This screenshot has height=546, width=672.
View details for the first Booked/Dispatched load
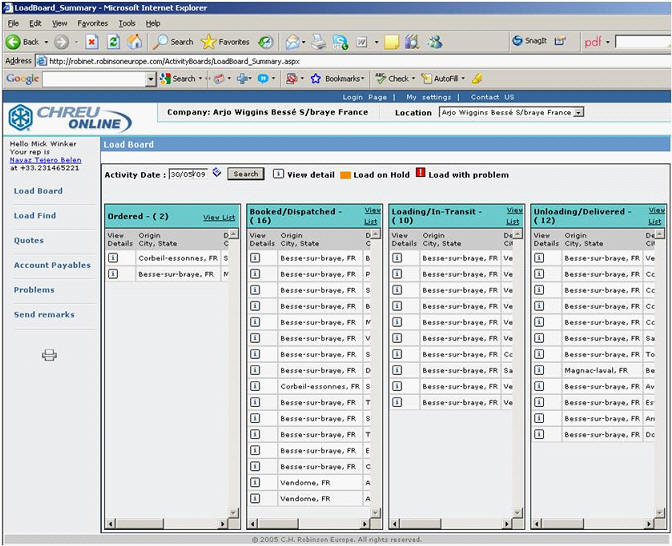click(x=255, y=258)
